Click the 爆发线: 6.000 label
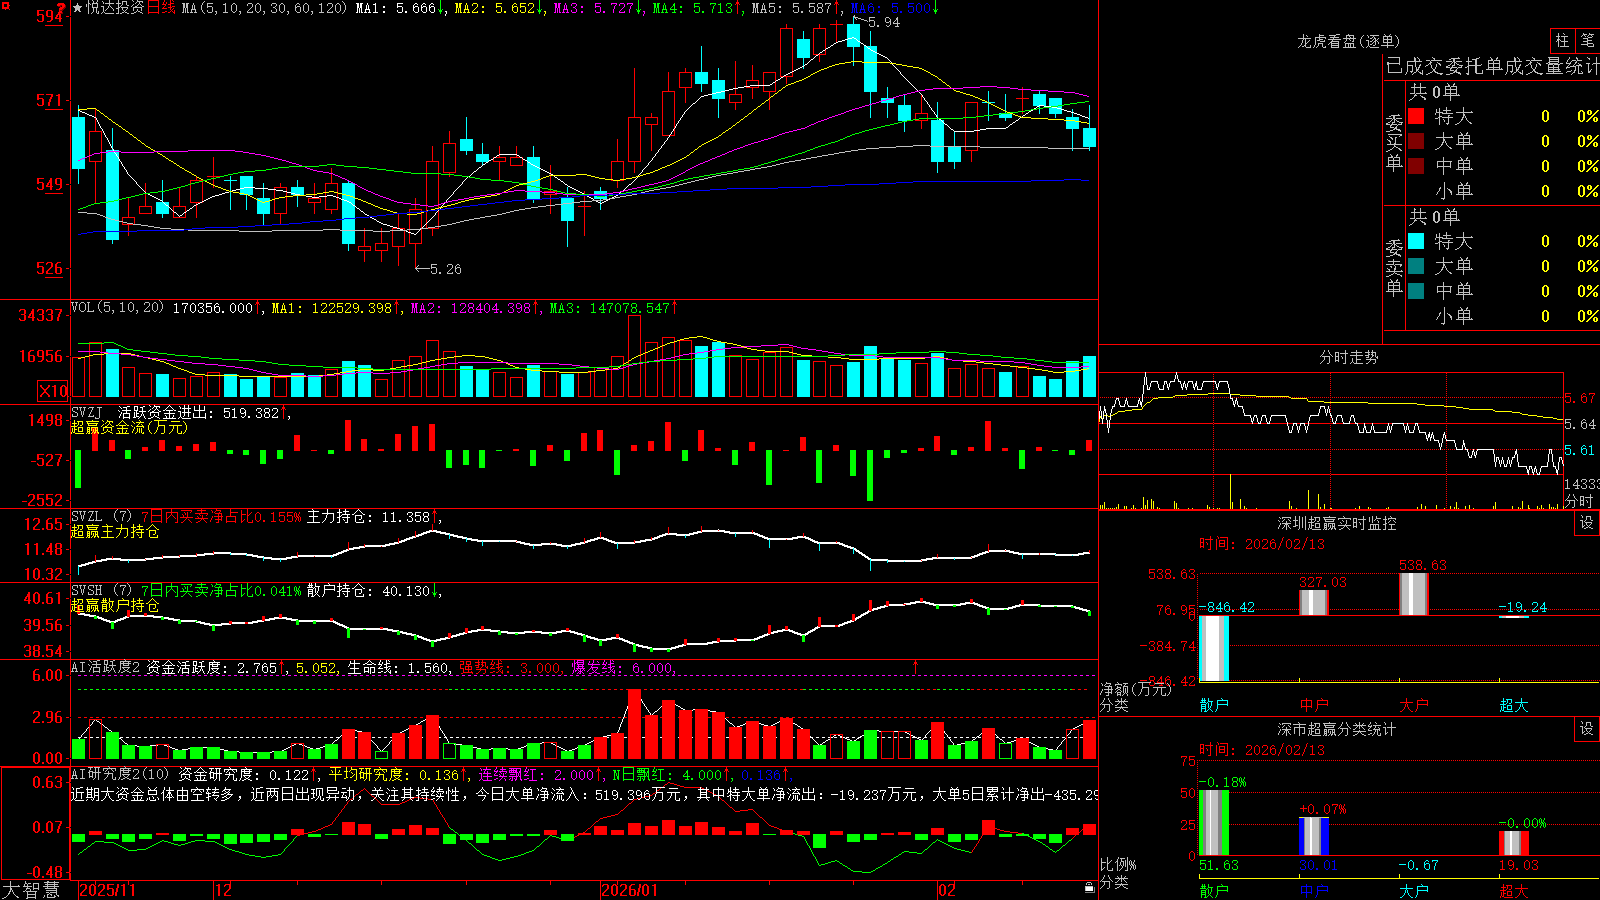The image size is (1600, 900). point(622,667)
